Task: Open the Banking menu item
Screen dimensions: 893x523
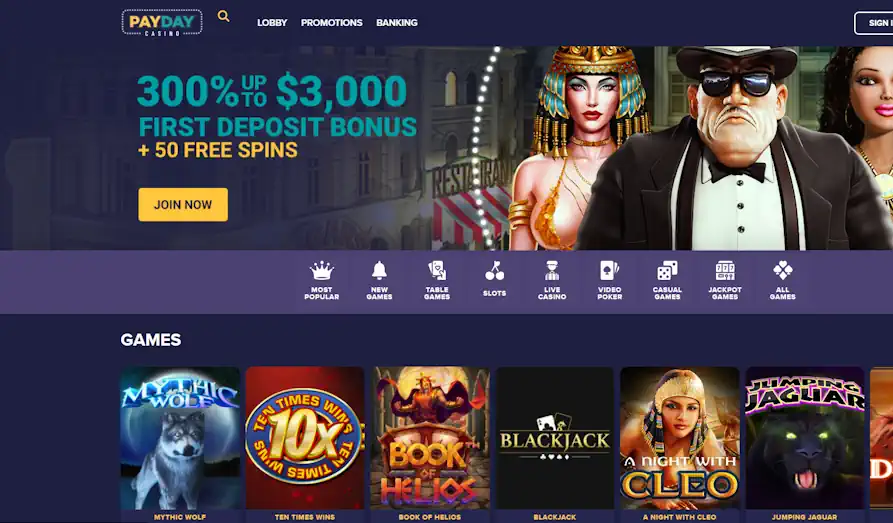Action: (397, 23)
